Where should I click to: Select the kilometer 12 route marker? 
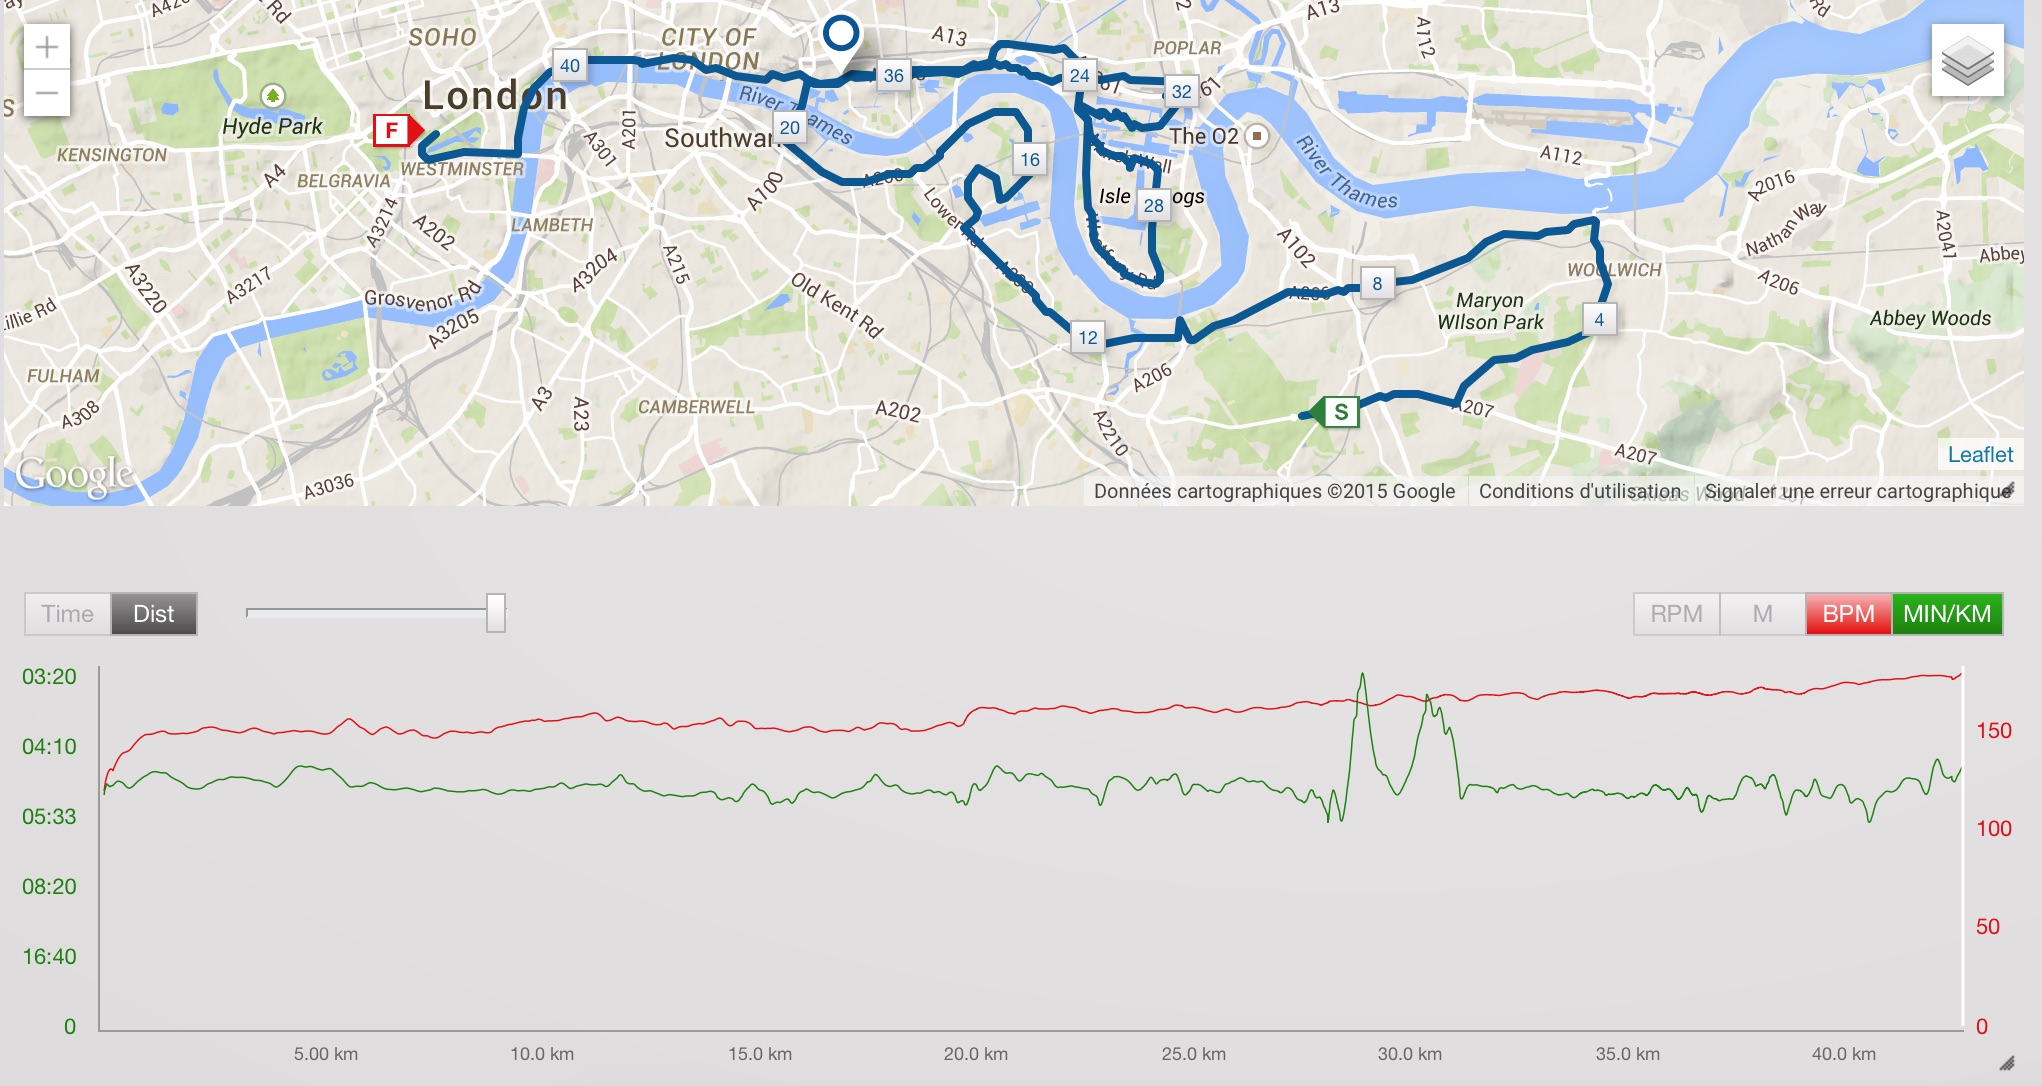click(1088, 338)
